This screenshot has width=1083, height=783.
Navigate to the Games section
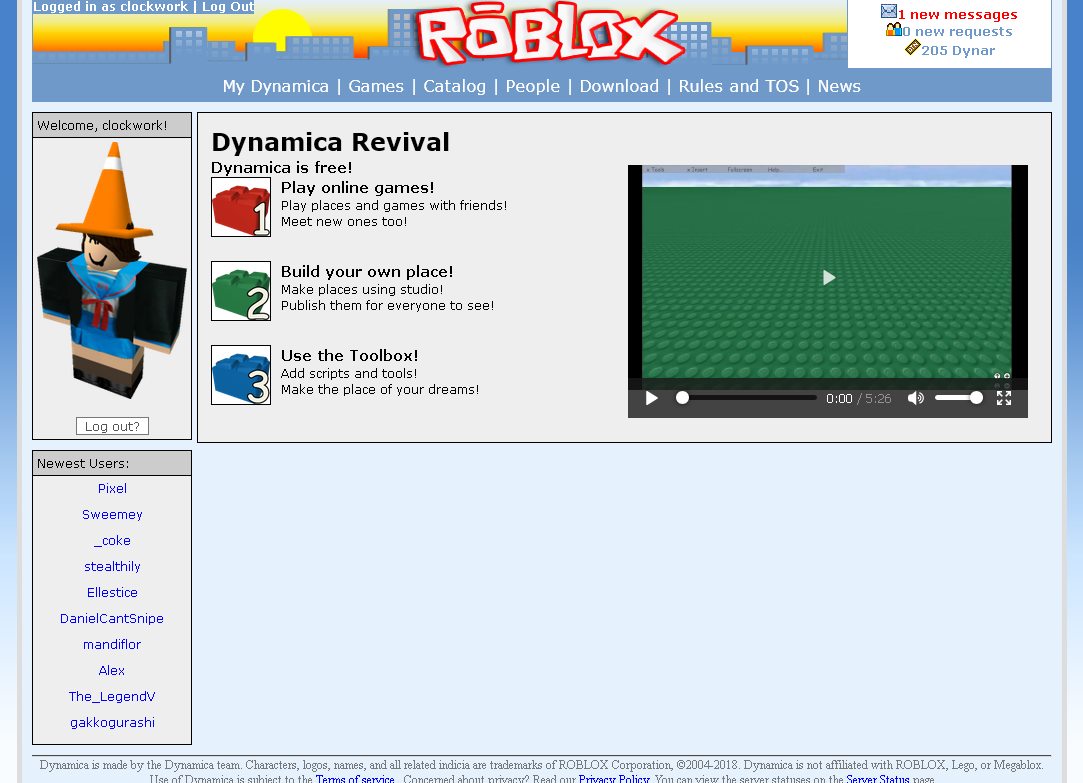pyautogui.click(x=376, y=86)
